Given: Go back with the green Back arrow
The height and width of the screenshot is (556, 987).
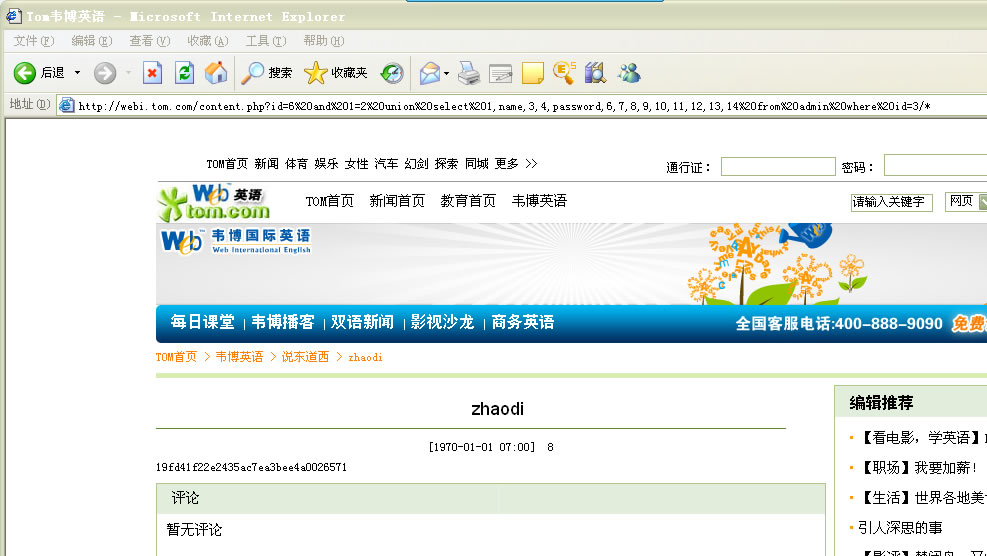Looking at the screenshot, I should pyautogui.click(x=25, y=73).
